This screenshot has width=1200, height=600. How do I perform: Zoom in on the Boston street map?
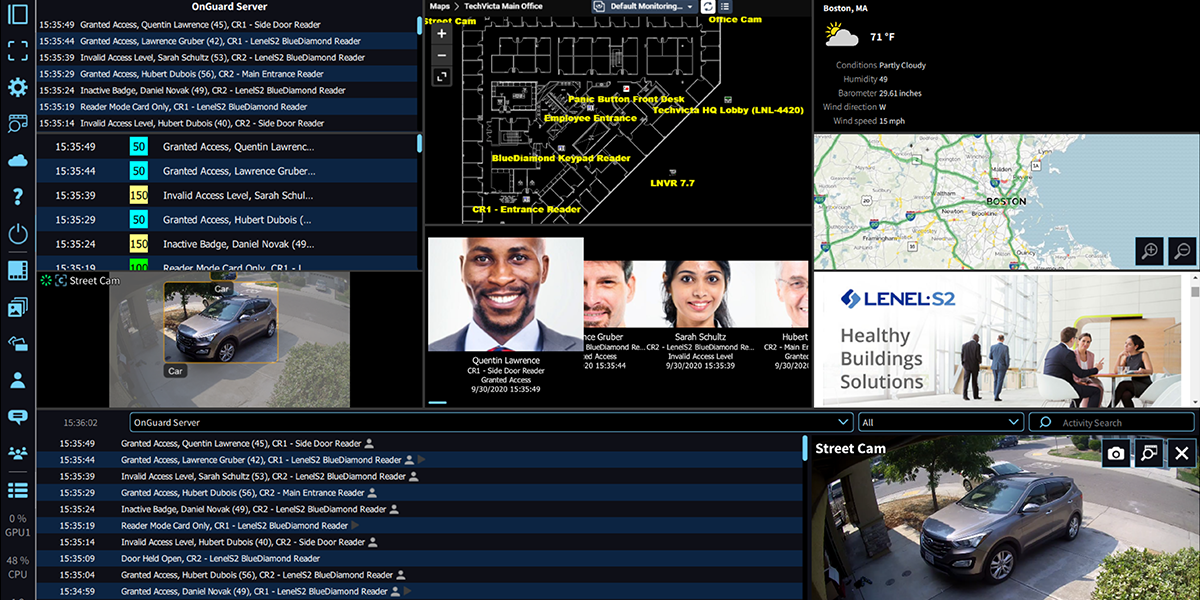1149,251
